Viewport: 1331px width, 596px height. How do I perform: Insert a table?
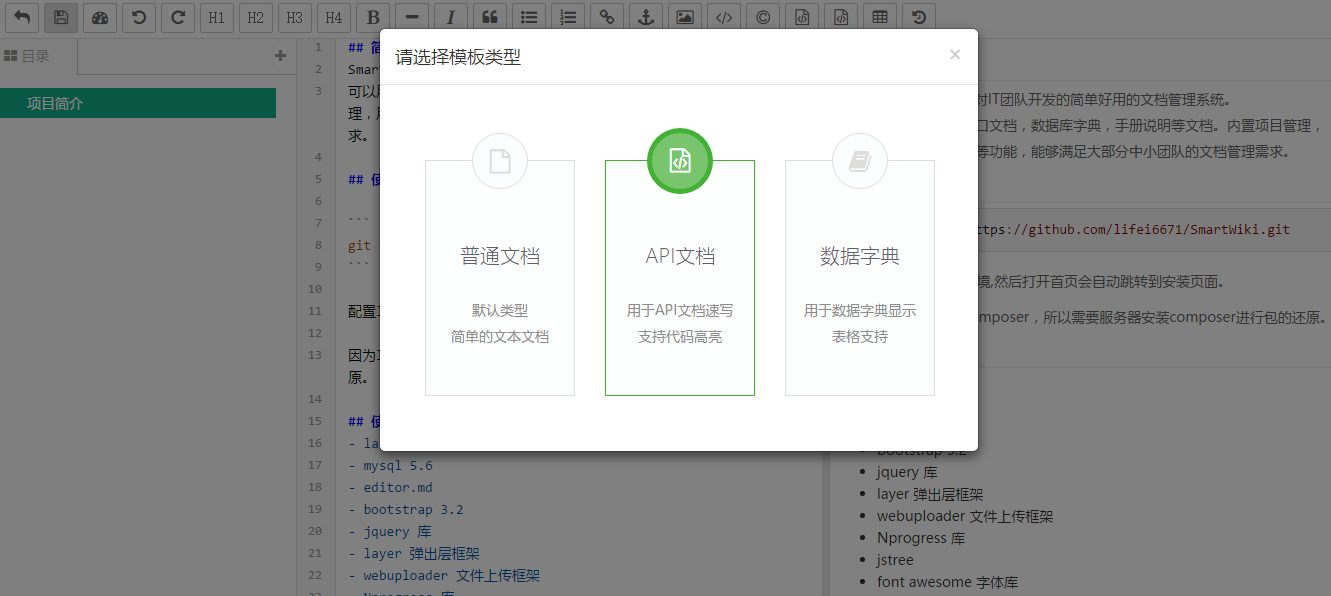(879, 17)
